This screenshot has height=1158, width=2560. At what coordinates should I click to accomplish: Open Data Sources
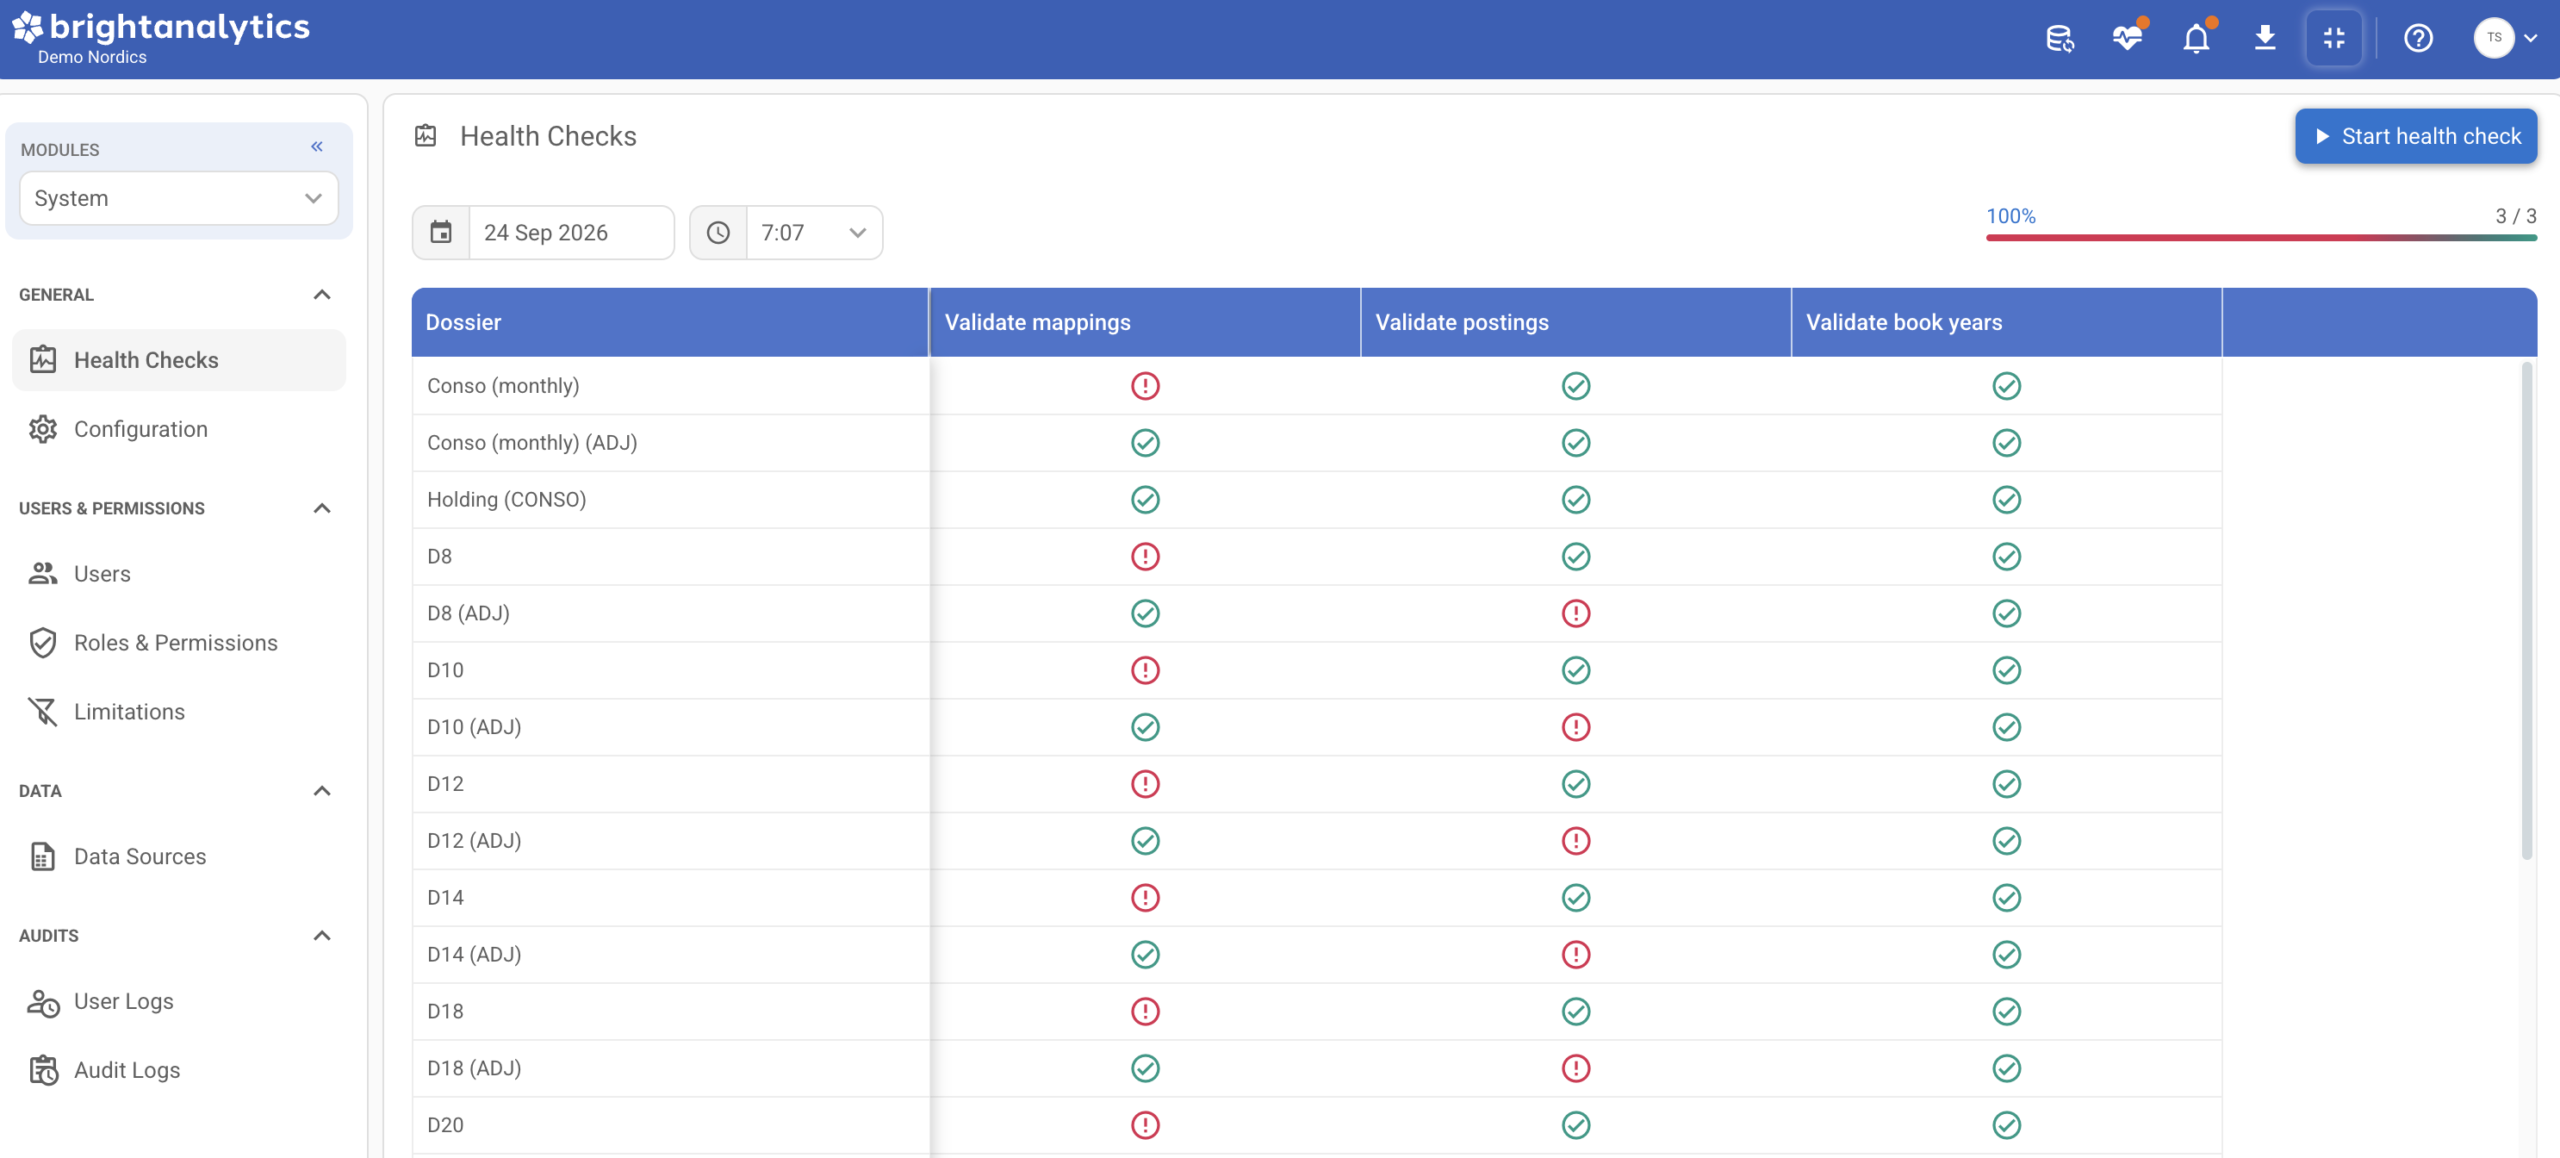tap(179, 857)
